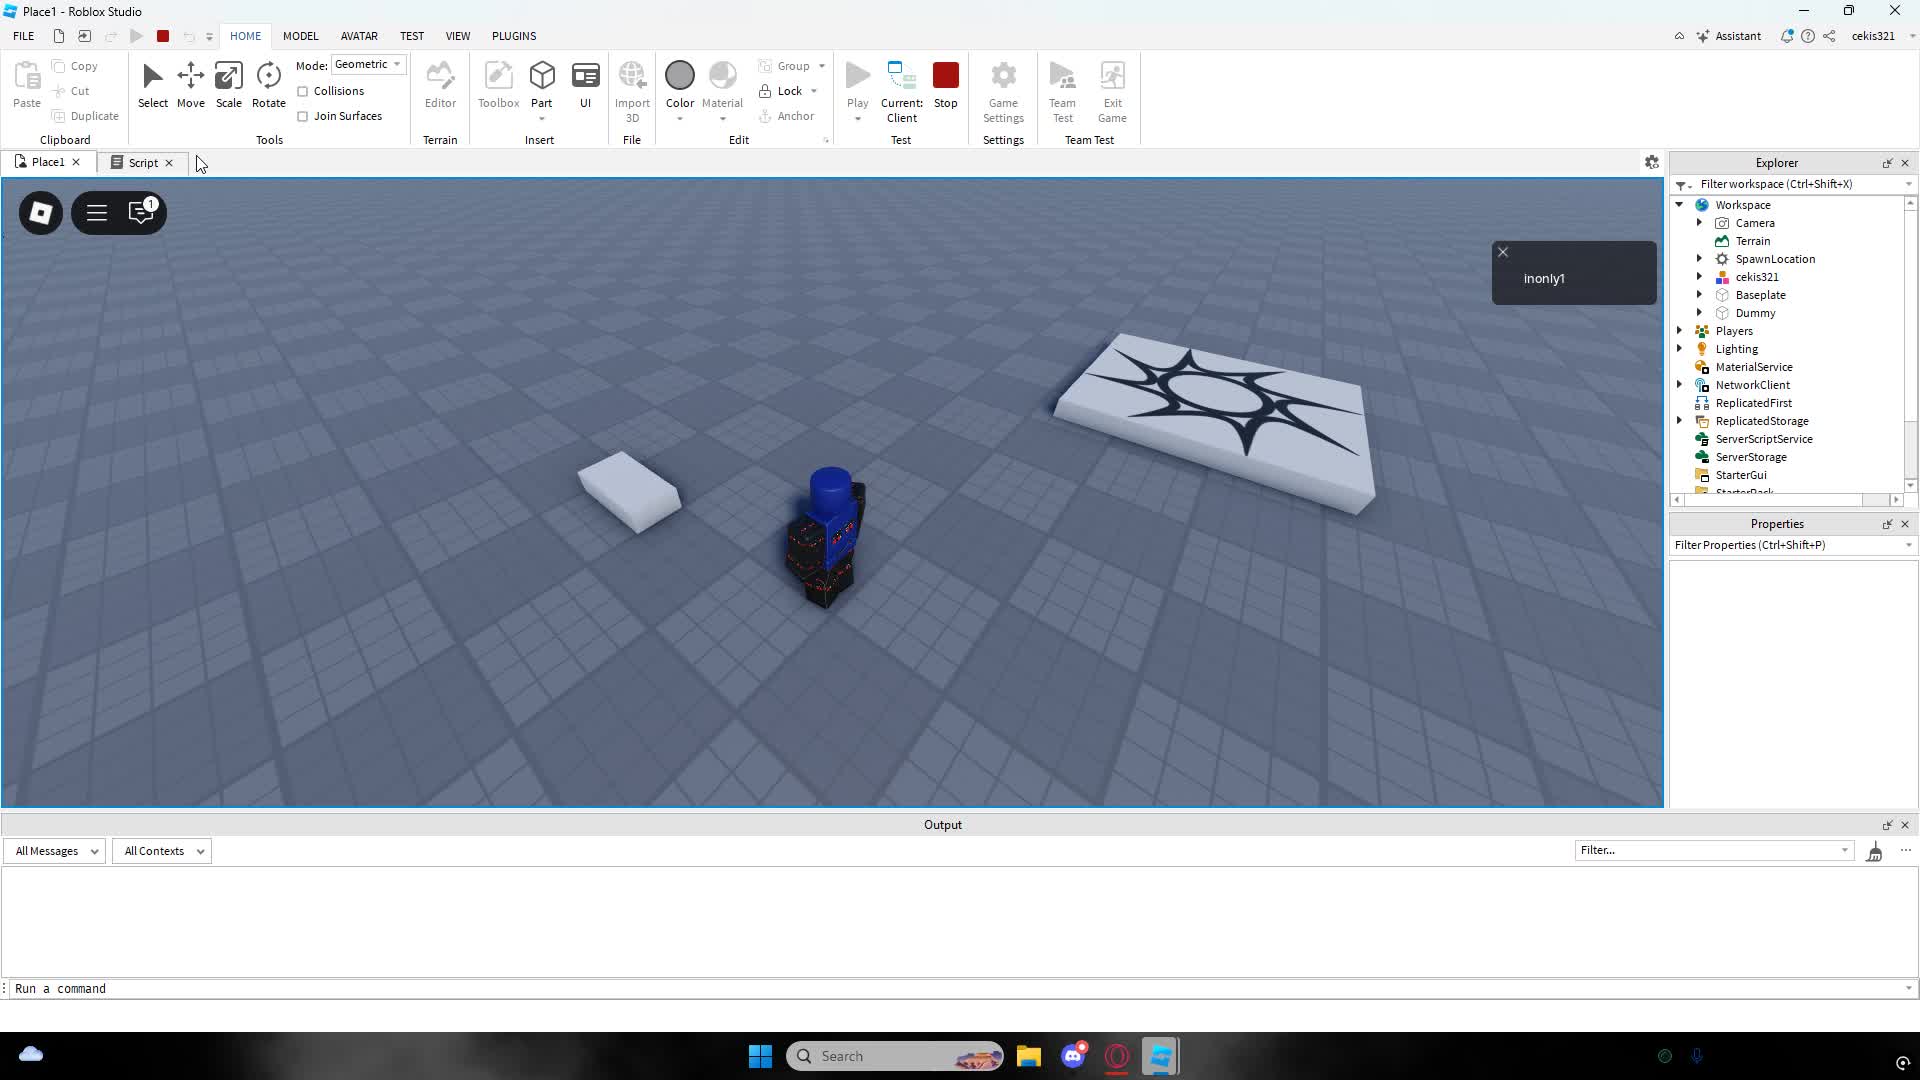
Task: Enable the Join Surfaces checkbox
Action: 302,116
